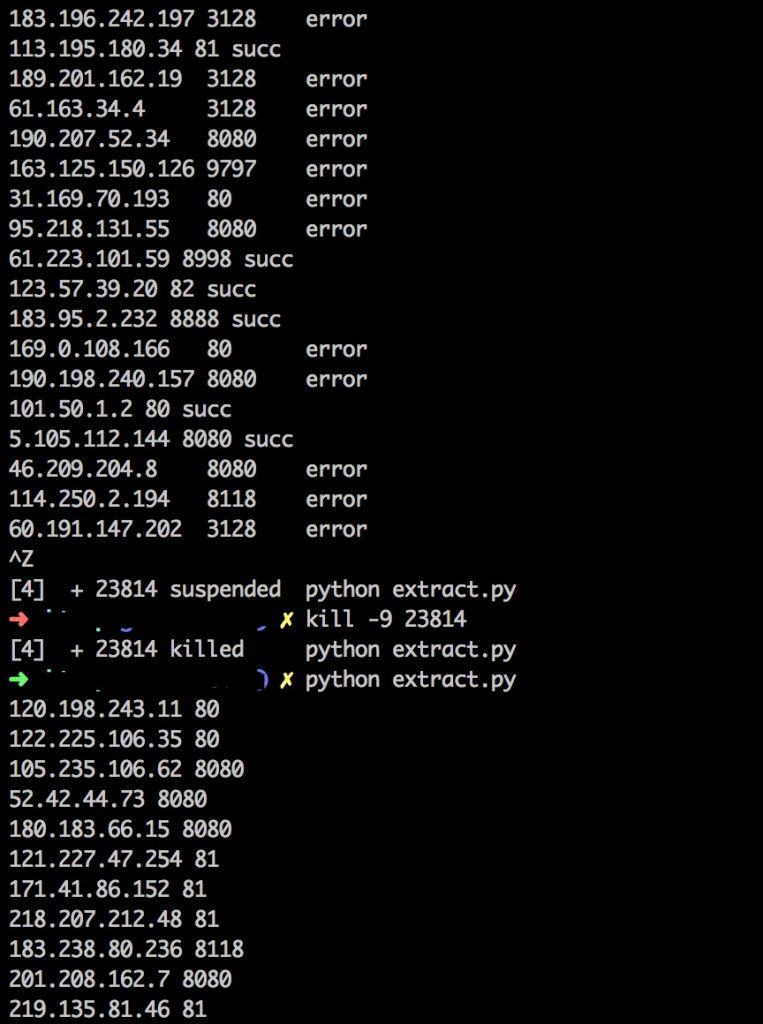Click the green prompt arrow
This screenshot has width=763, height=1024.
pyautogui.click(x=19, y=680)
